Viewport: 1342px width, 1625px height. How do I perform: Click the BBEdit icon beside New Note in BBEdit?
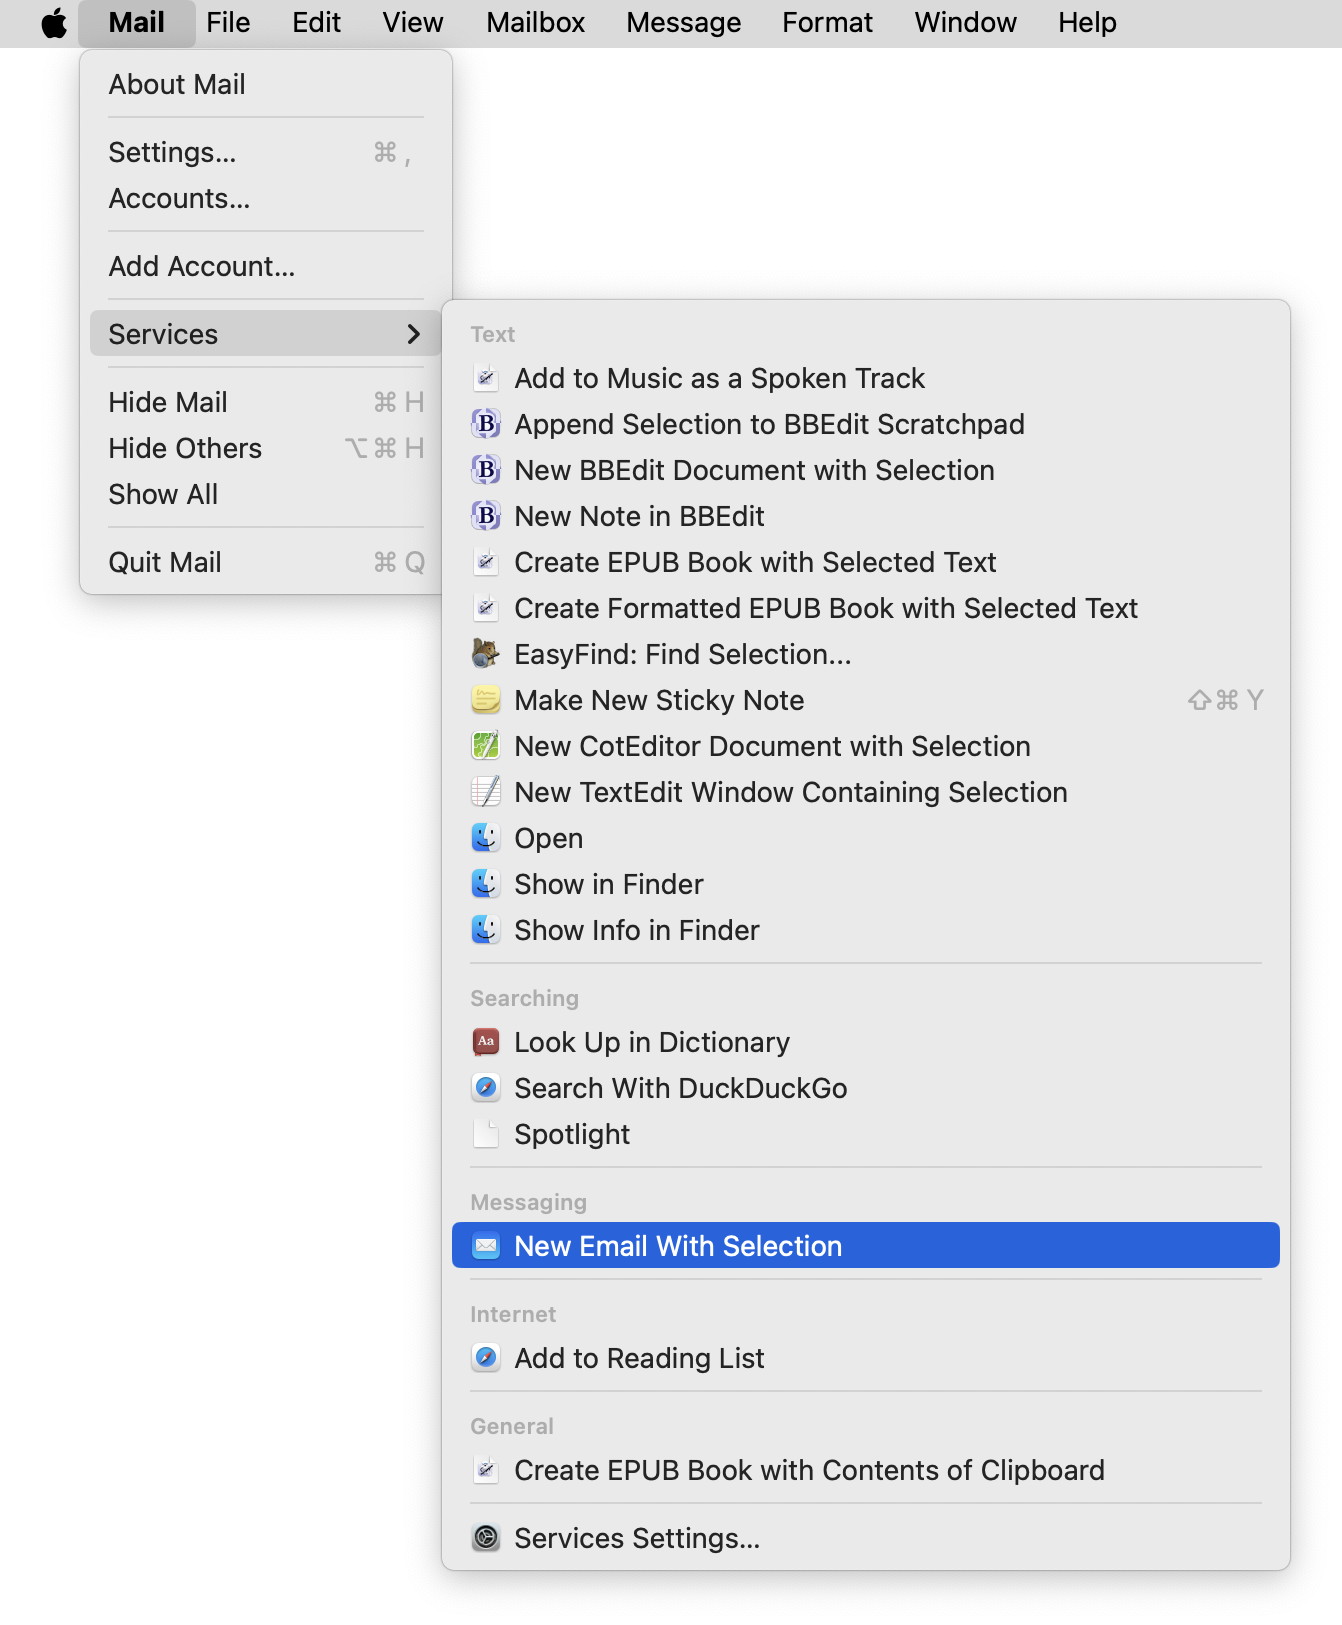[x=486, y=516]
